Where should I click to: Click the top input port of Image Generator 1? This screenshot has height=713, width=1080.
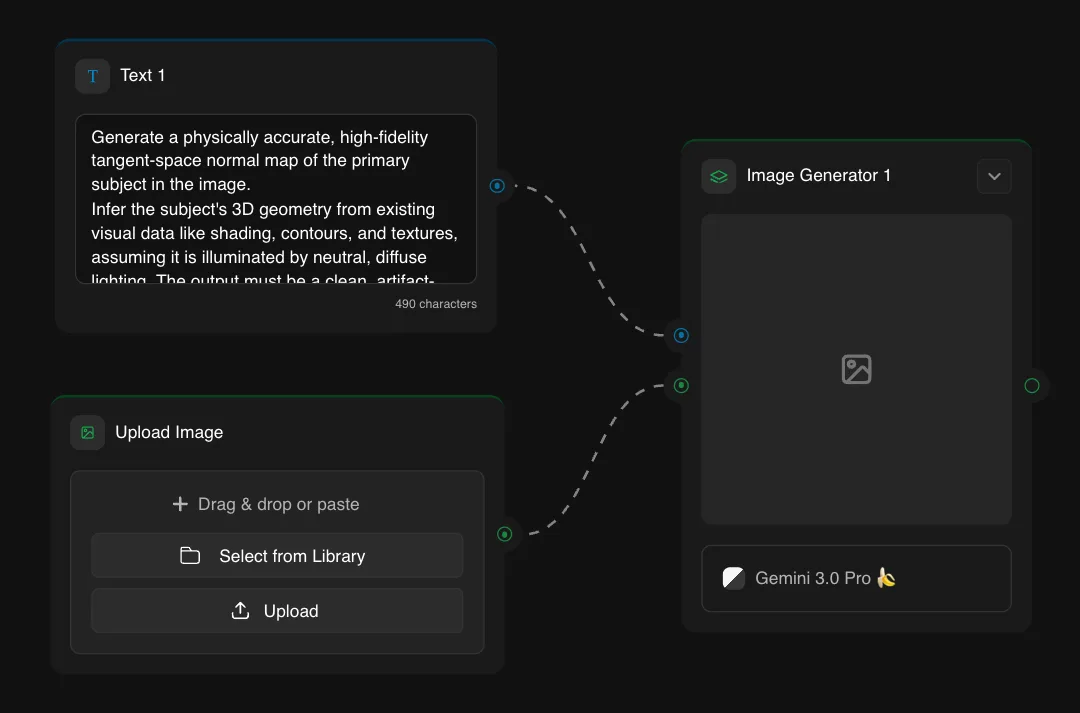coord(680,336)
